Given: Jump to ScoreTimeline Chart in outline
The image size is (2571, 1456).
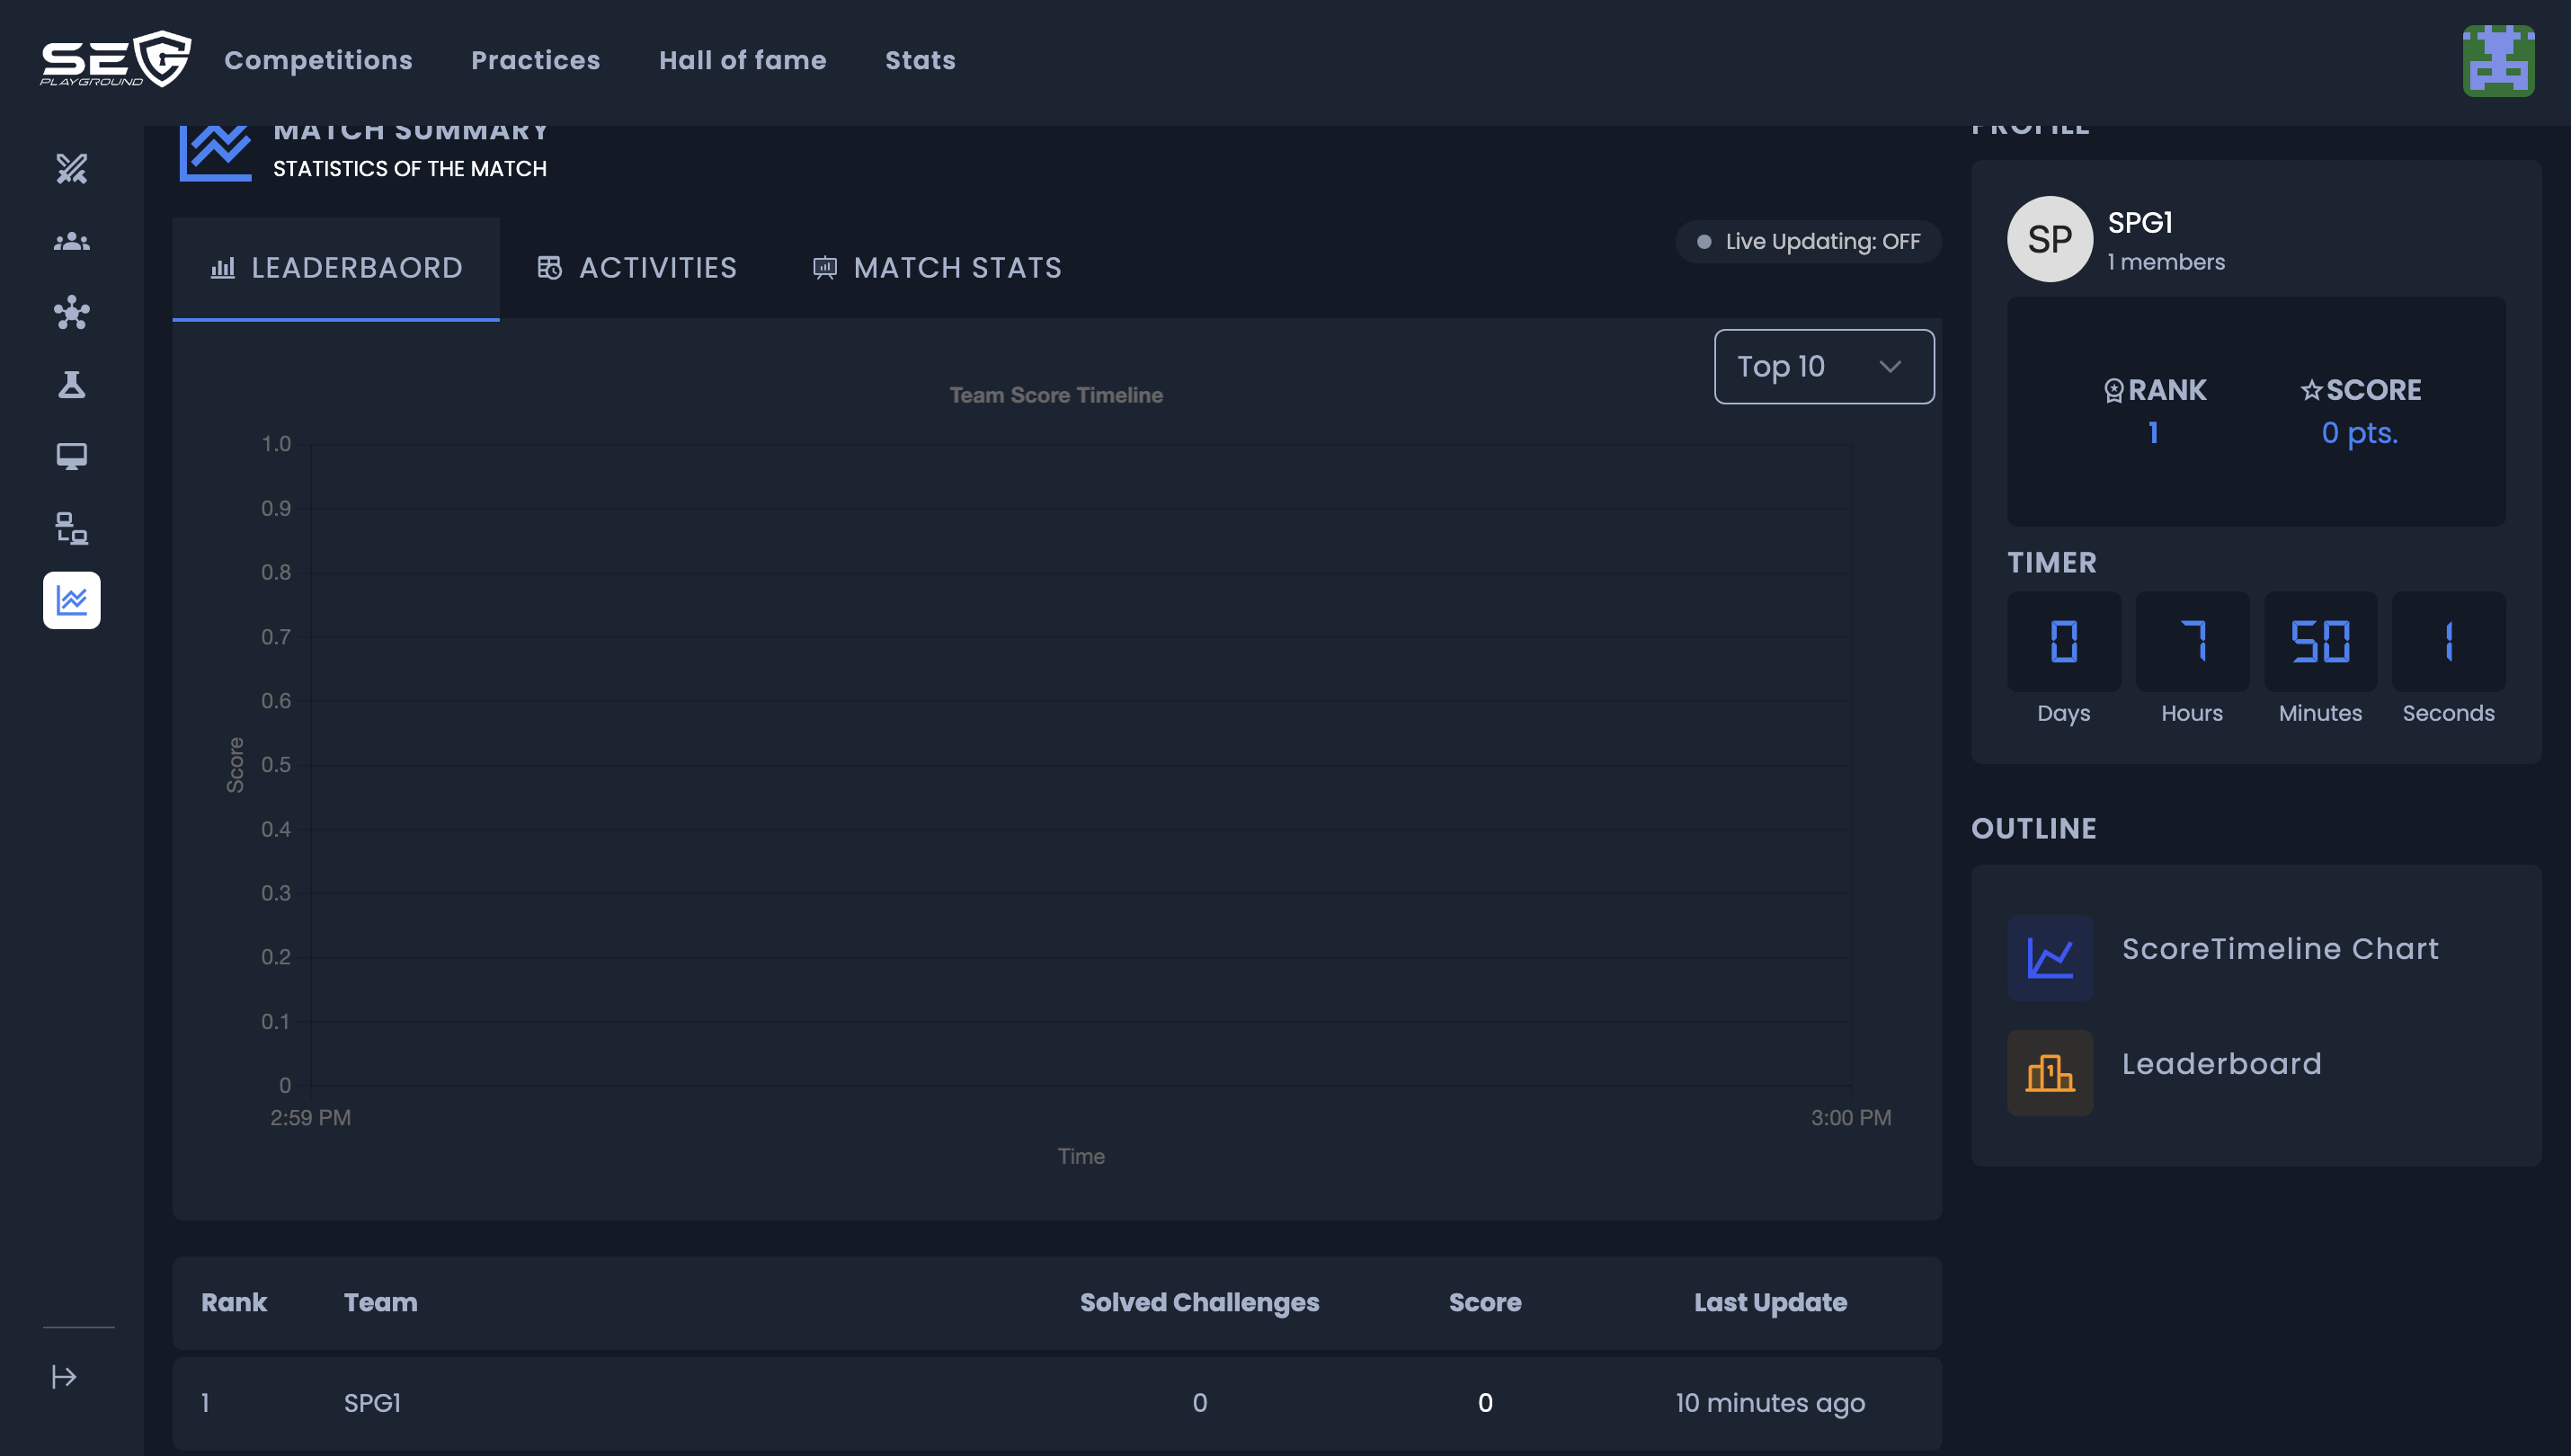Looking at the screenshot, I should click(x=2279, y=949).
